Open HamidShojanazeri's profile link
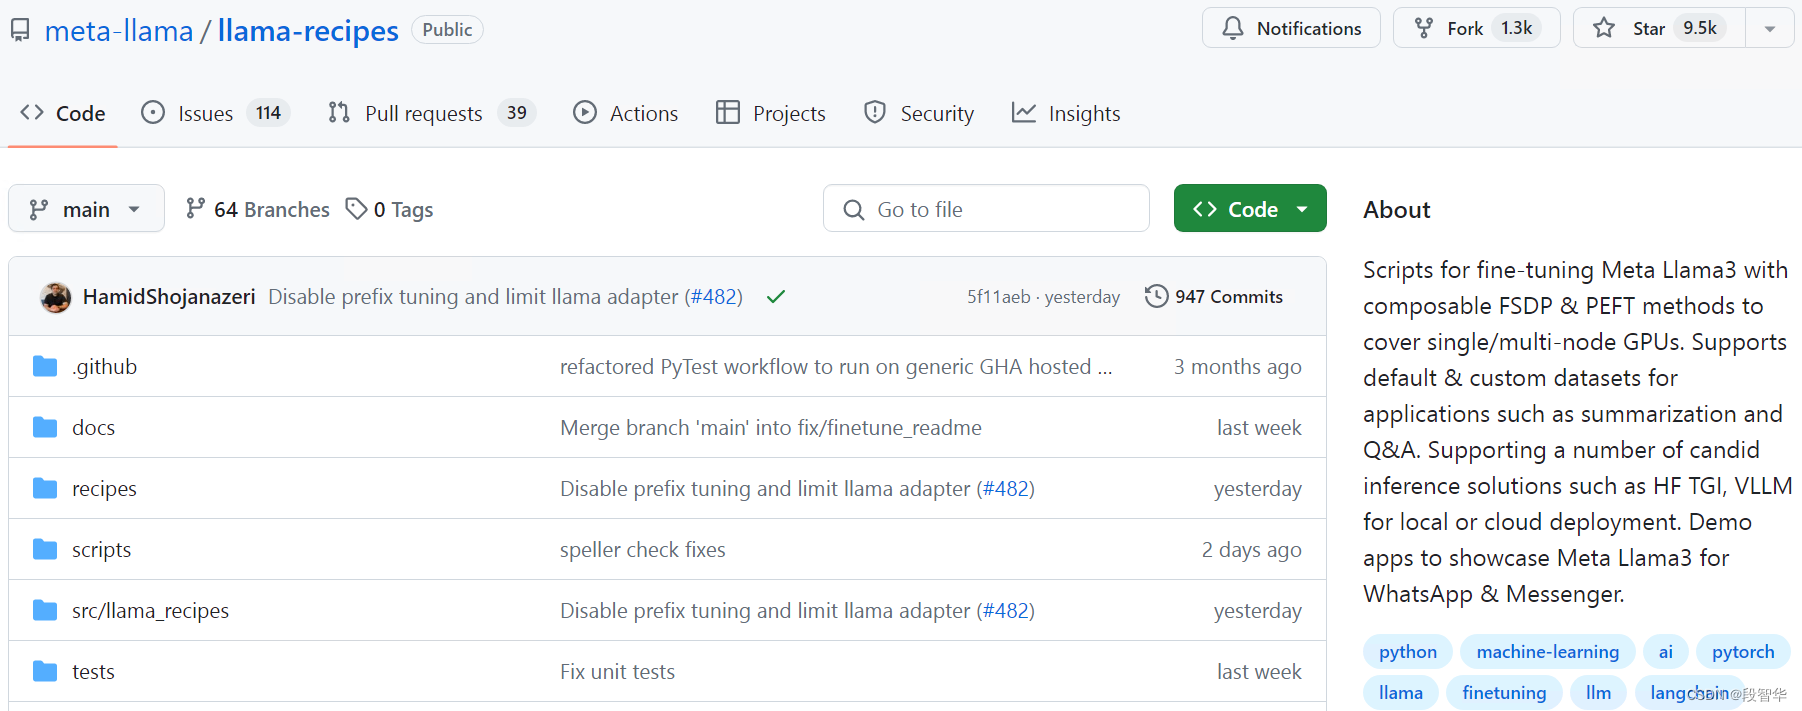Screen dimensions: 1802x711 click(169, 297)
